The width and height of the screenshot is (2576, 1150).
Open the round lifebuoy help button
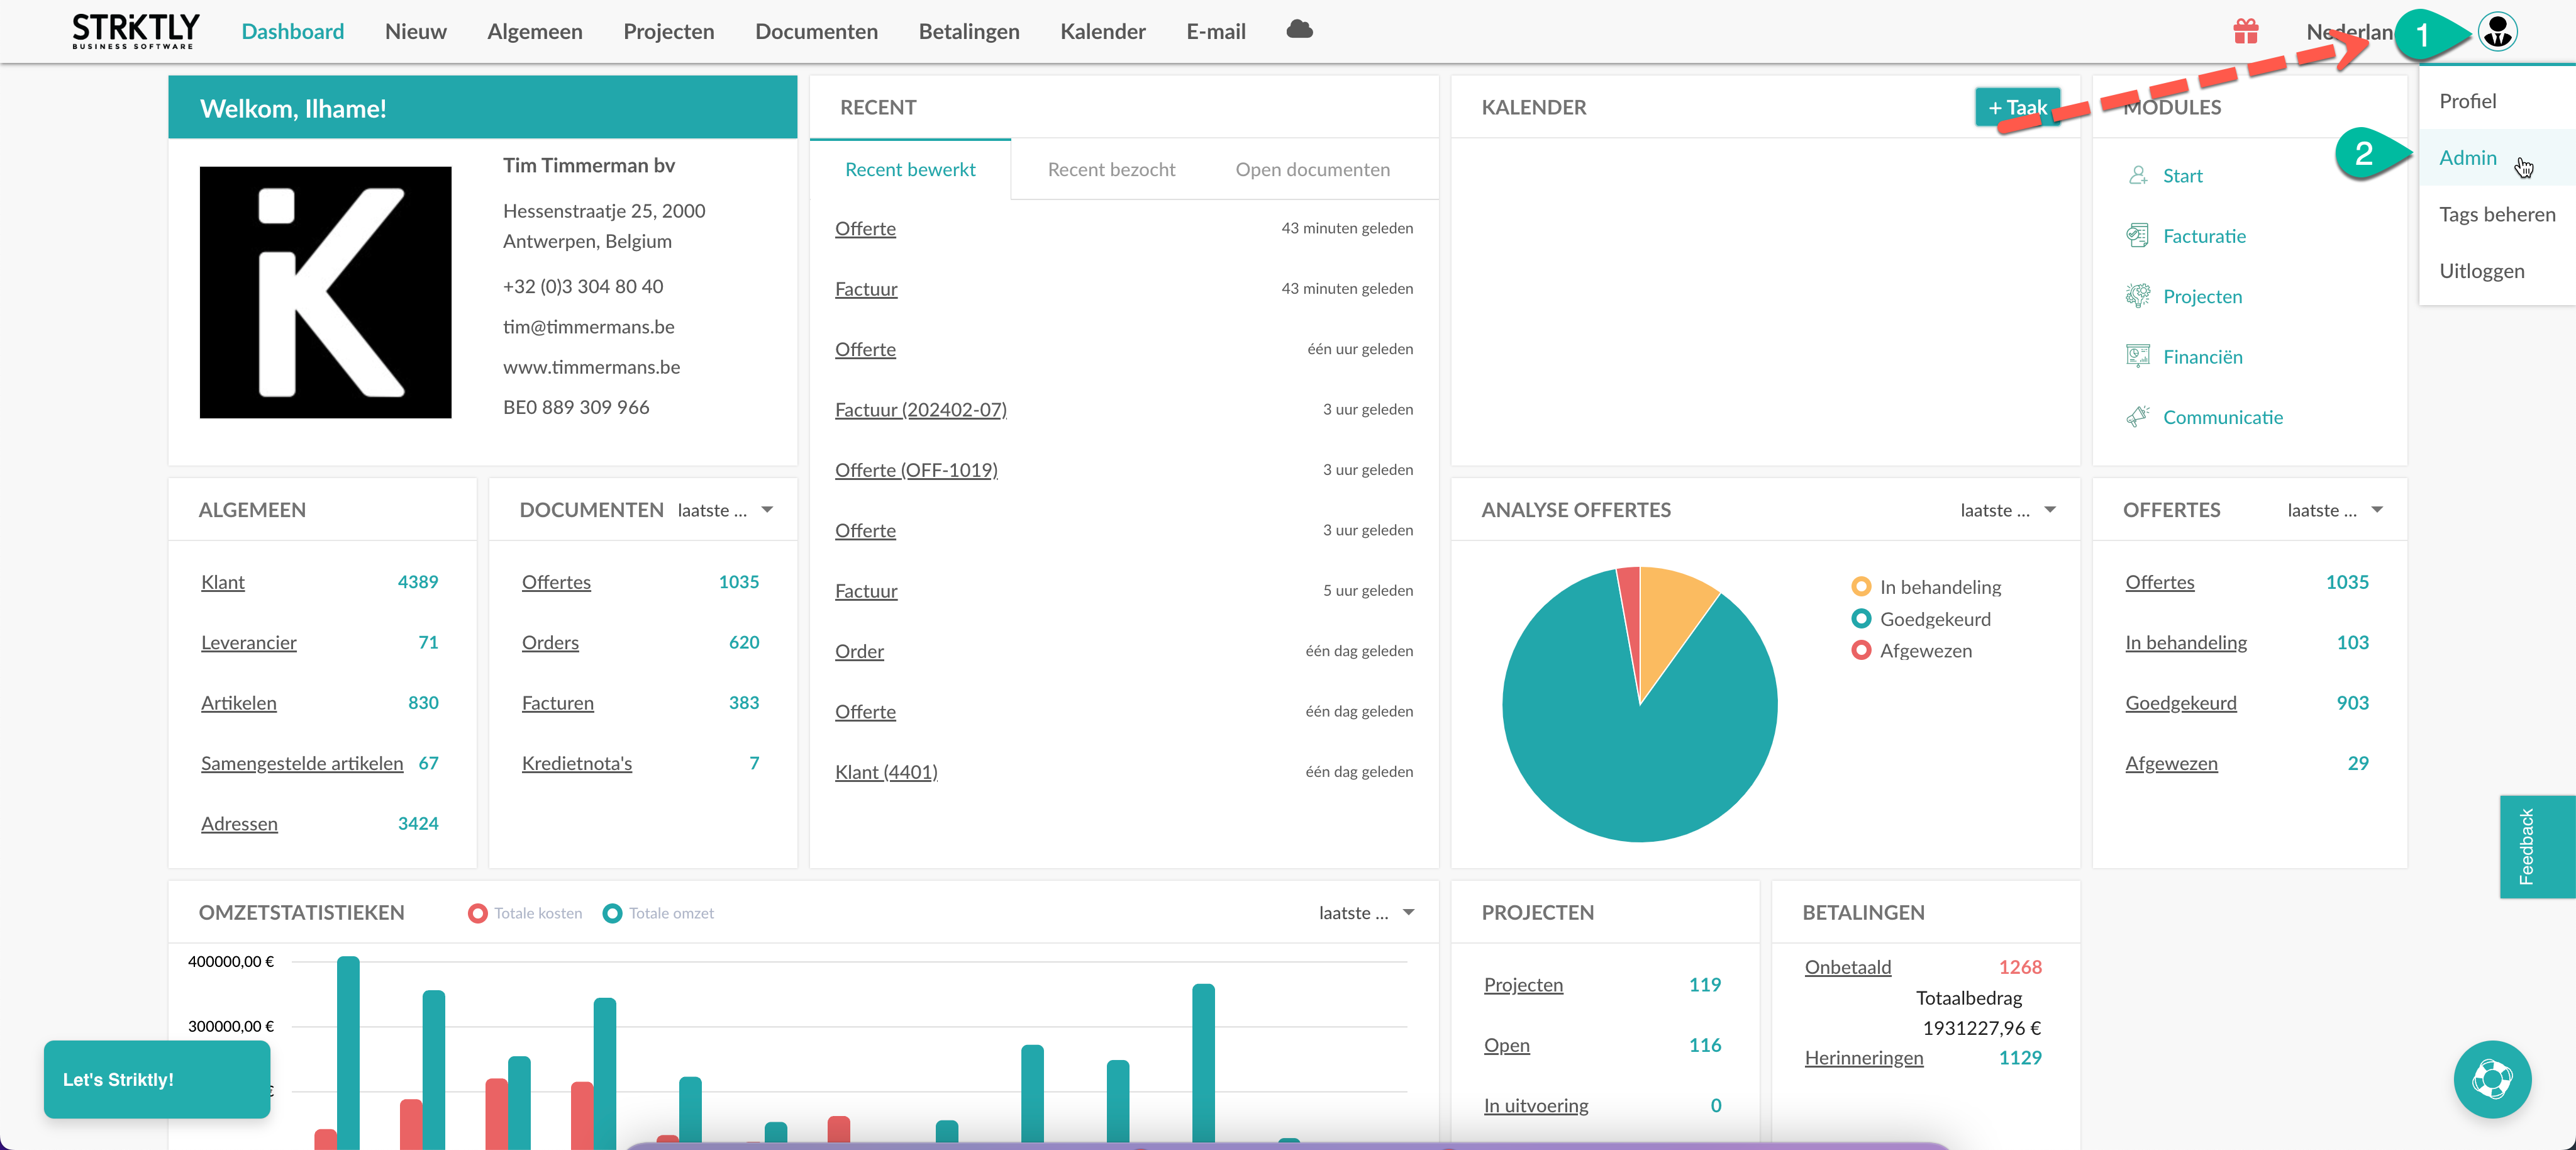pos(2491,1079)
